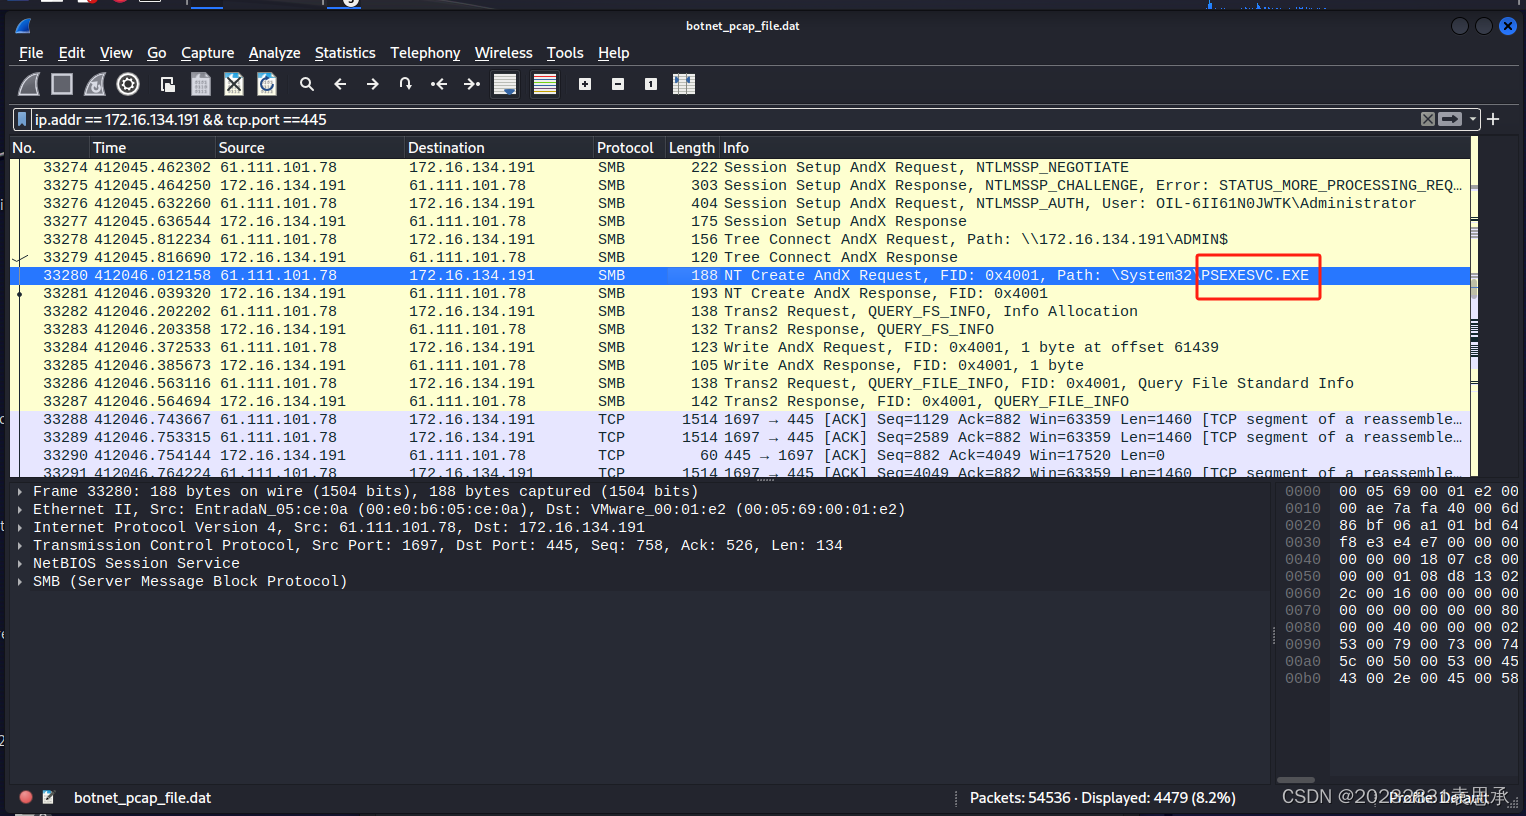Image resolution: width=1526 pixels, height=816 pixels.
Task: Sort by the No. column header
Action: (49, 148)
